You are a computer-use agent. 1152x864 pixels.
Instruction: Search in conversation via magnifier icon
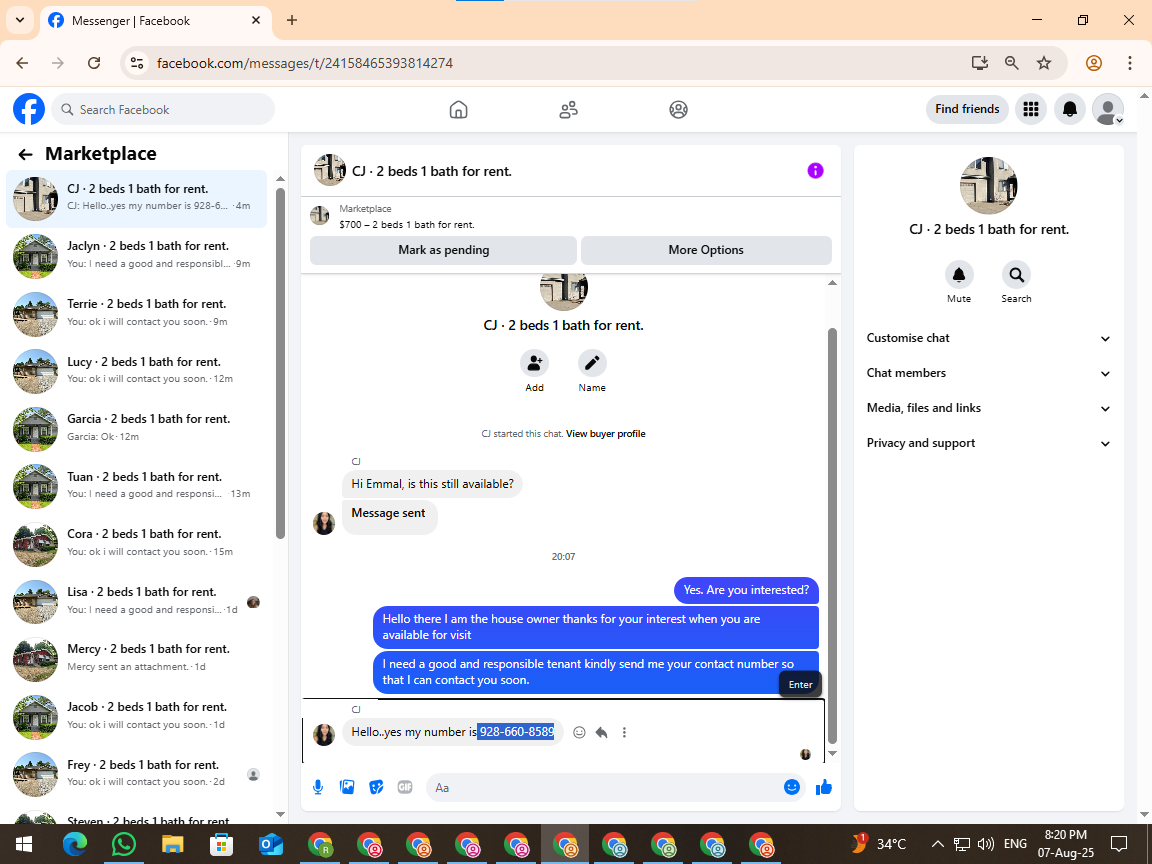coord(1016,275)
